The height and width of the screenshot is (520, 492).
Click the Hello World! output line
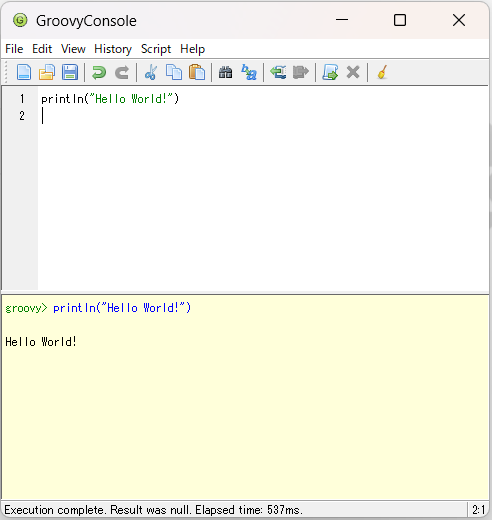click(x=41, y=342)
